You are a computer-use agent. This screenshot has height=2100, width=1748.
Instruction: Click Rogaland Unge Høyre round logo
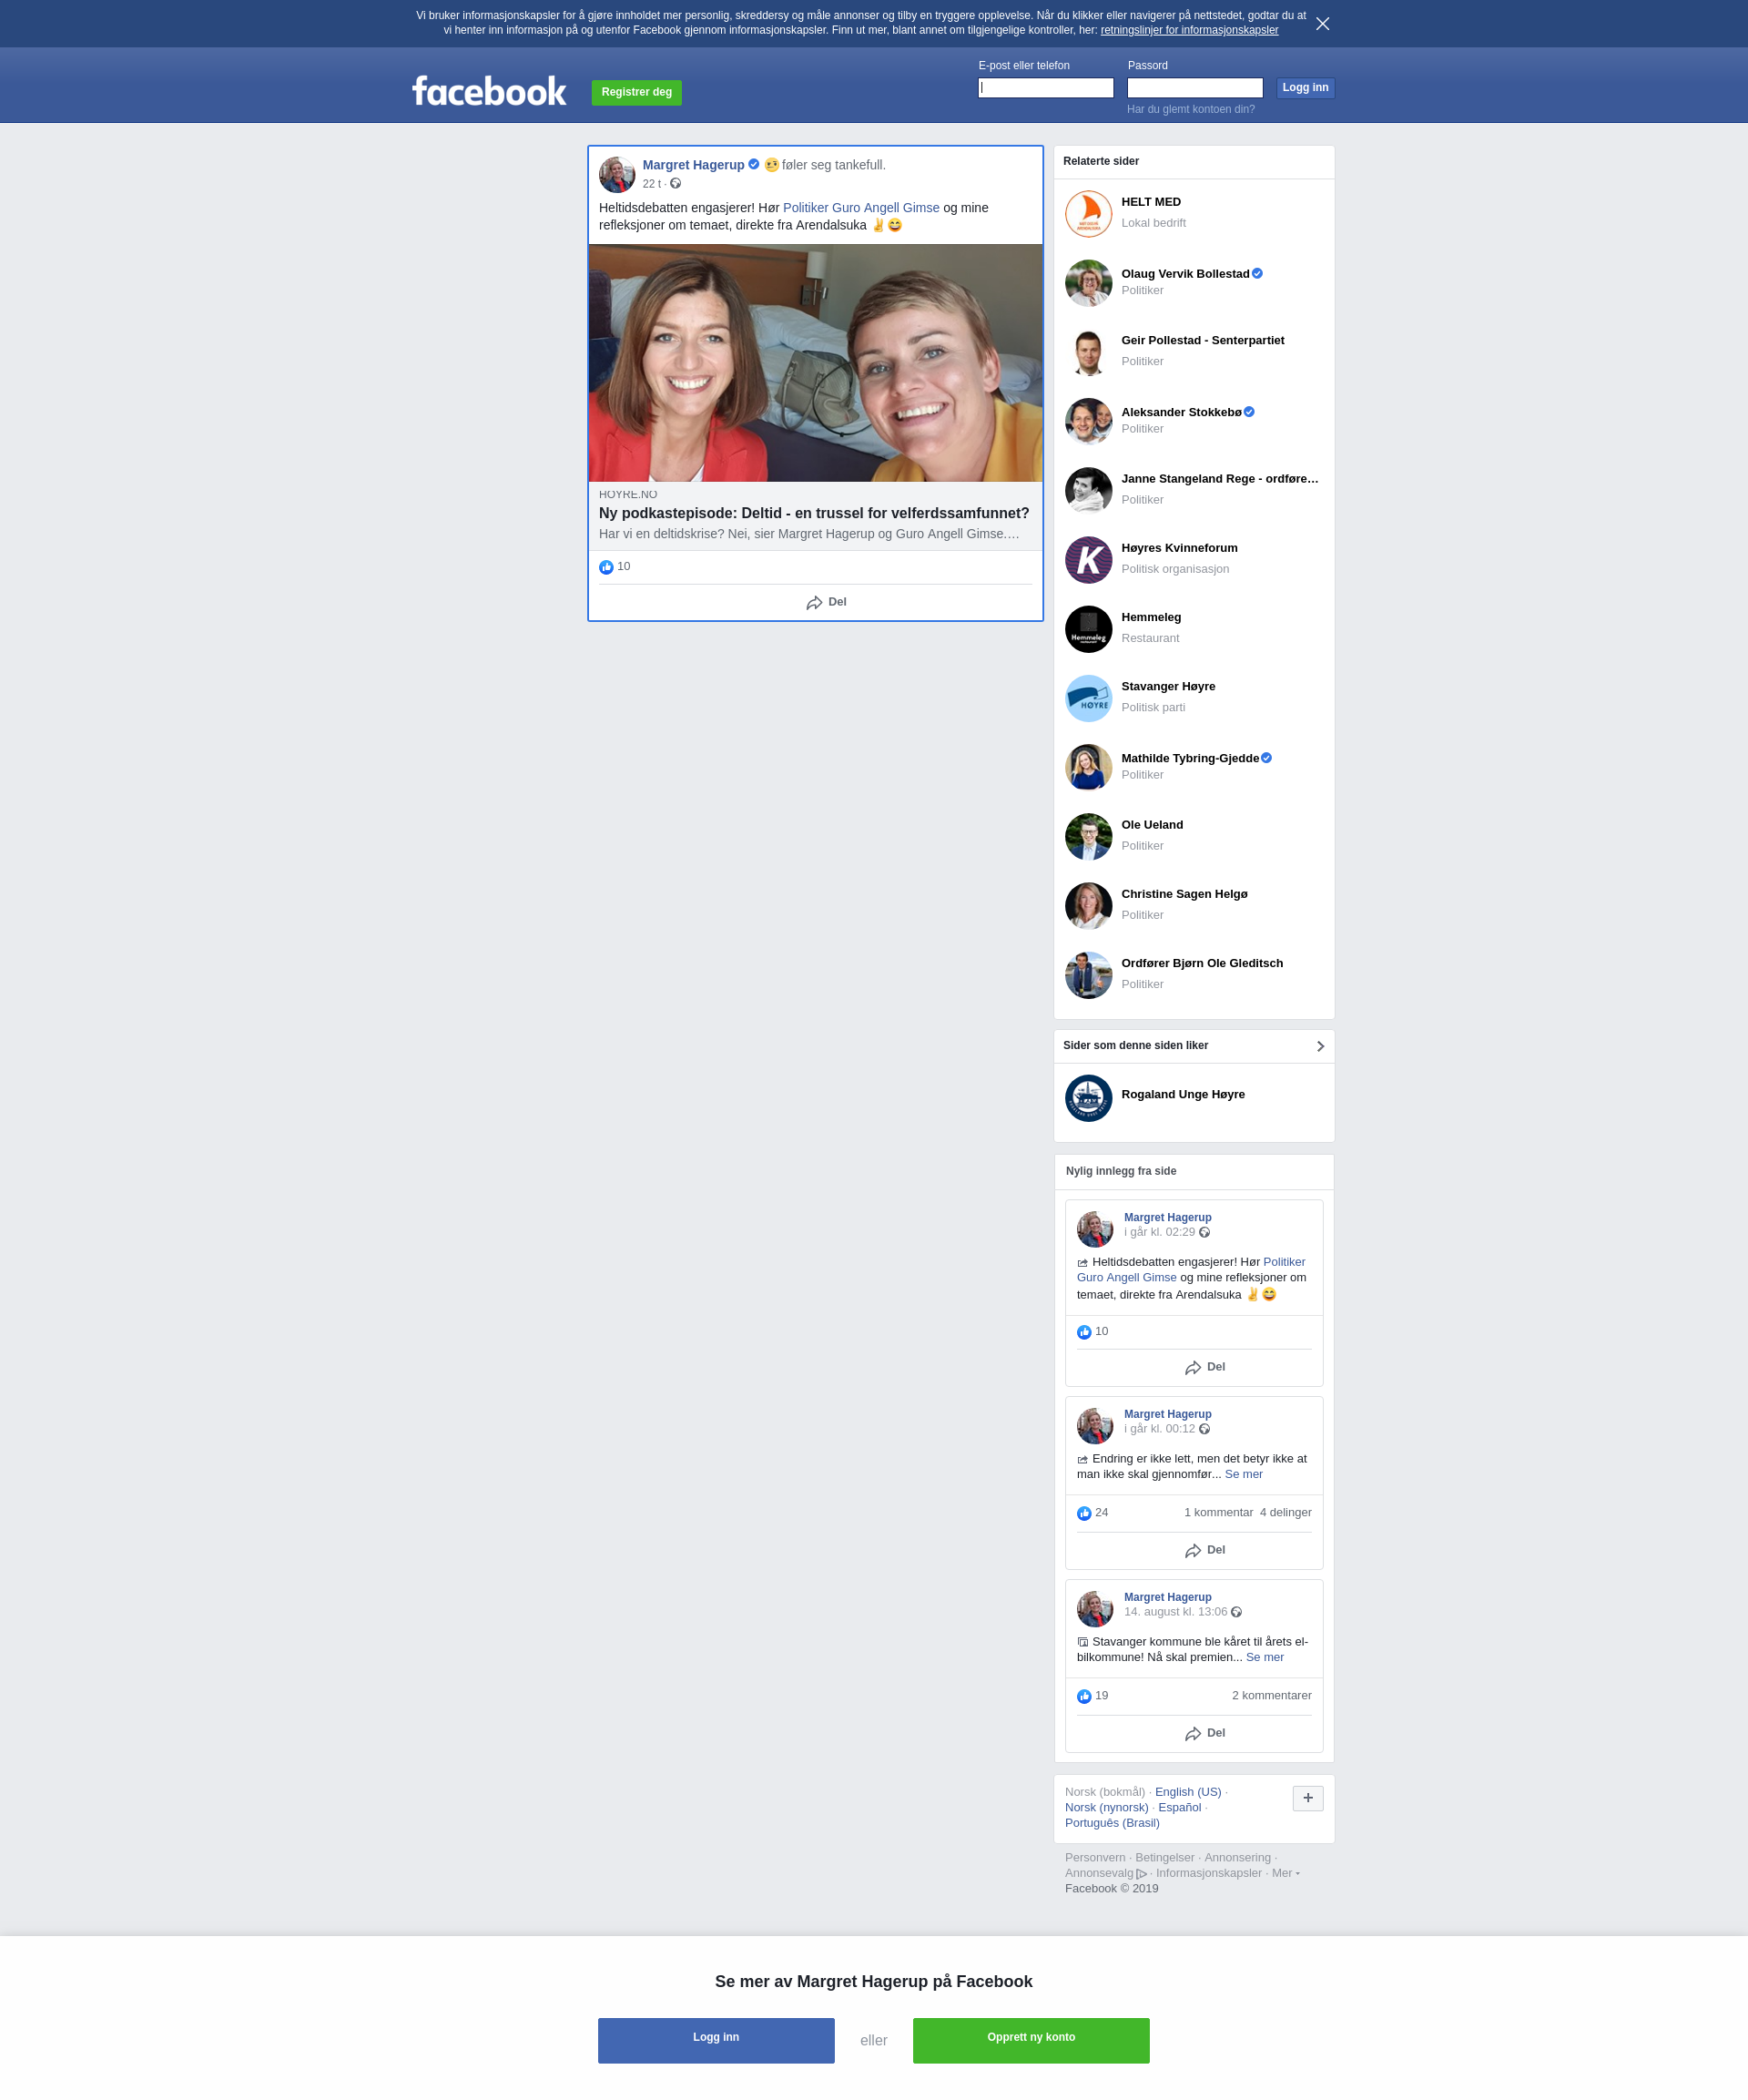(1088, 1097)
